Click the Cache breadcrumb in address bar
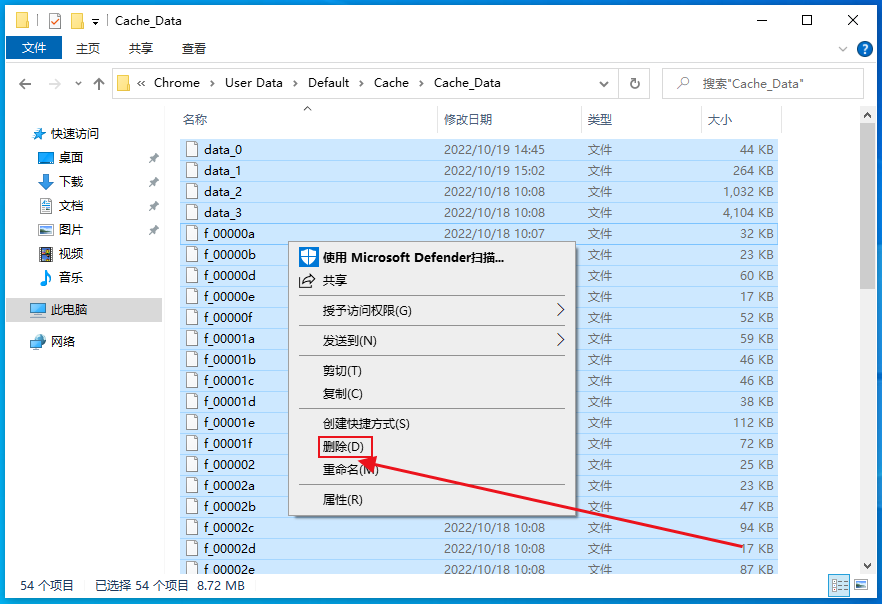This screenshot has height=604, width=883. click(x=391, y=83)
